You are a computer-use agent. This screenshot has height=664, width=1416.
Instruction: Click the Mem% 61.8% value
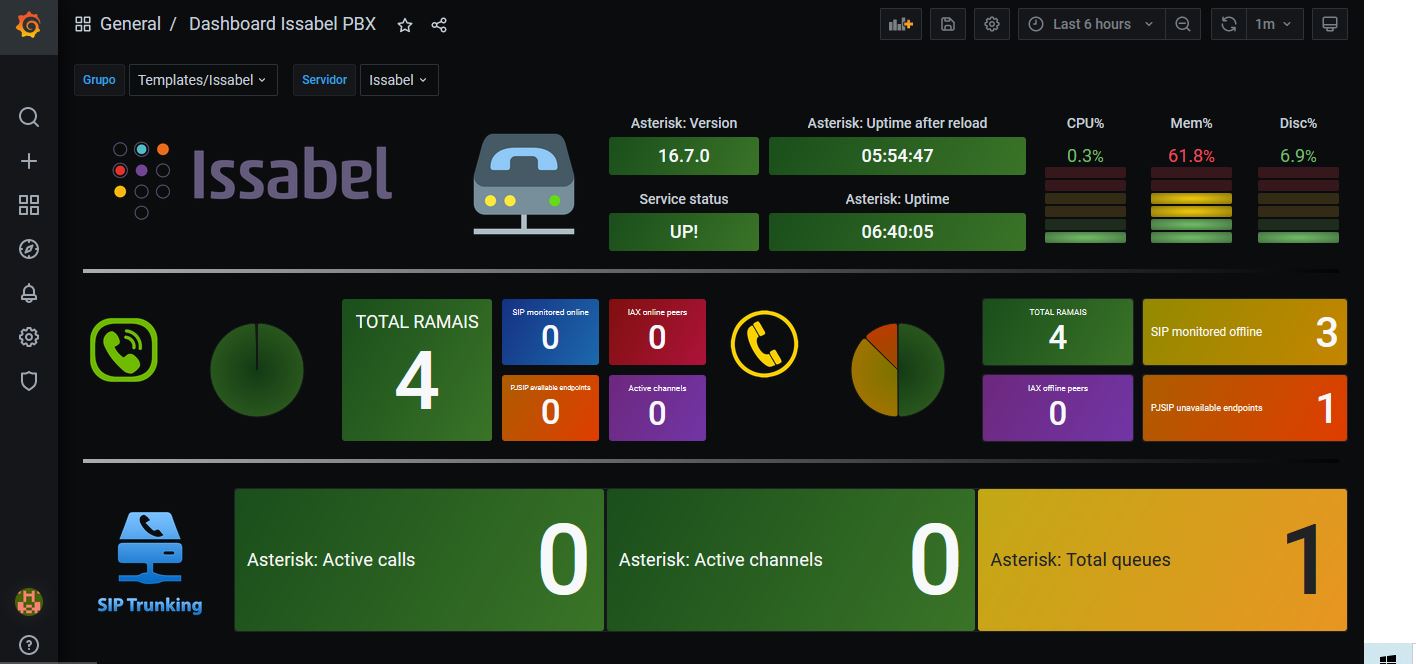click(1191, 156)
